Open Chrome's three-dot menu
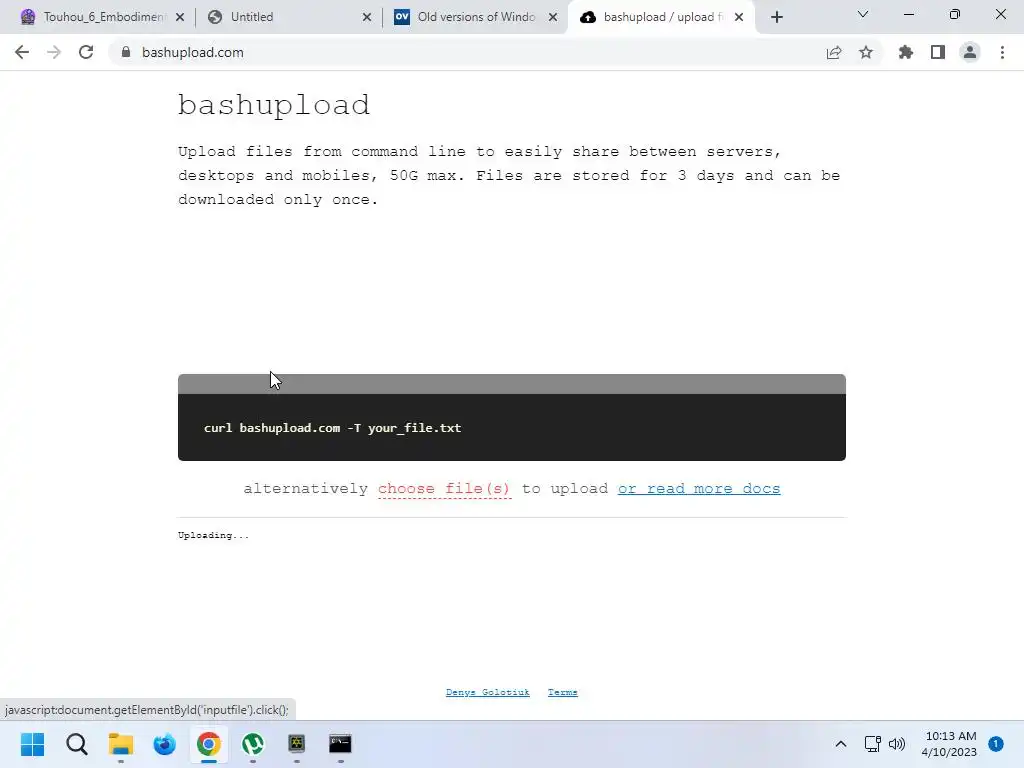Viewport: 1024px width, 768px height. tap(1002, 52)
